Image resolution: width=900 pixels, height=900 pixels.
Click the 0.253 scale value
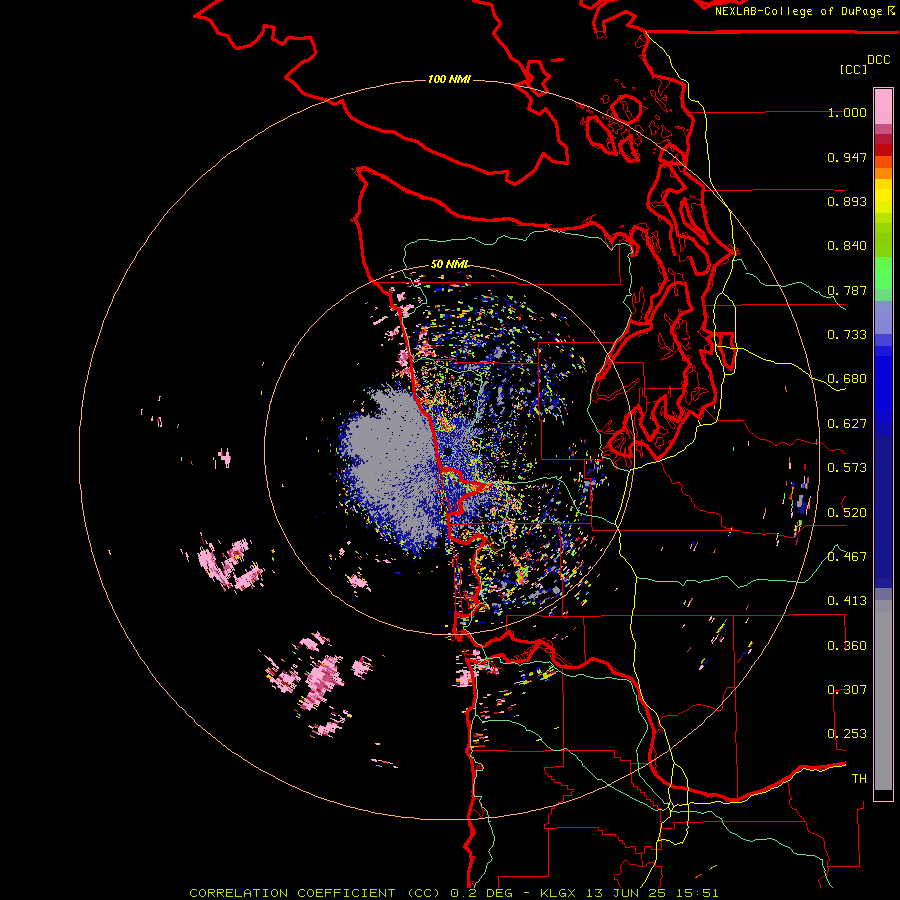point(847,734)
